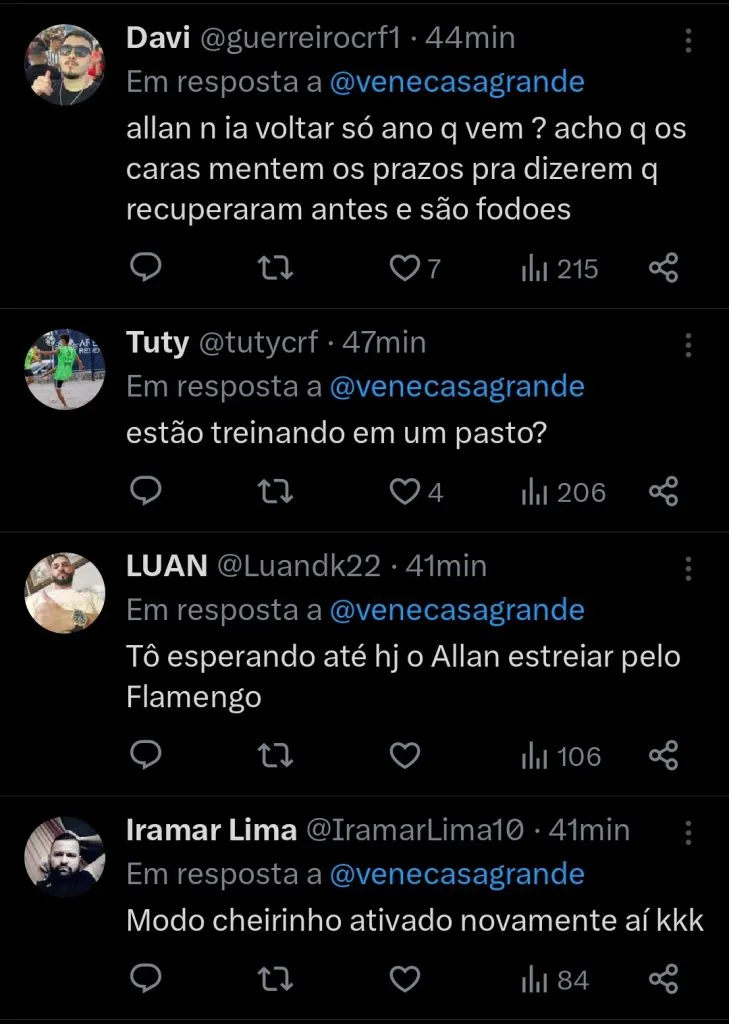Open more options on LUAN's tweet
This screenshot has height=1024, width=729.
(x=688, y=569)
